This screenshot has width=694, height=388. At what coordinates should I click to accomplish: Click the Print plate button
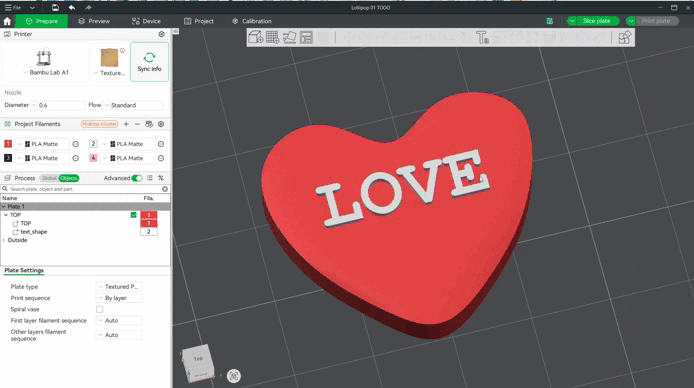point(657,21)
